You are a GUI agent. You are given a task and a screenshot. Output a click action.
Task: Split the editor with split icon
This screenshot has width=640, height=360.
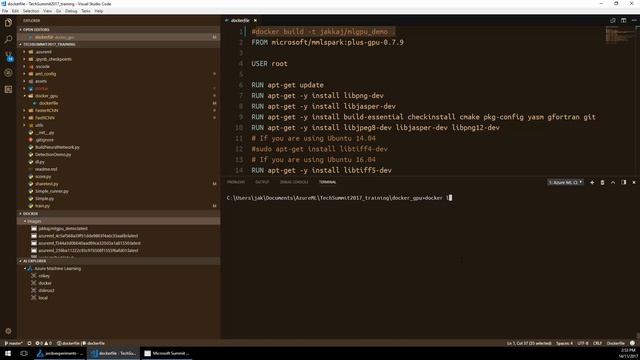[x=623, y=20]
